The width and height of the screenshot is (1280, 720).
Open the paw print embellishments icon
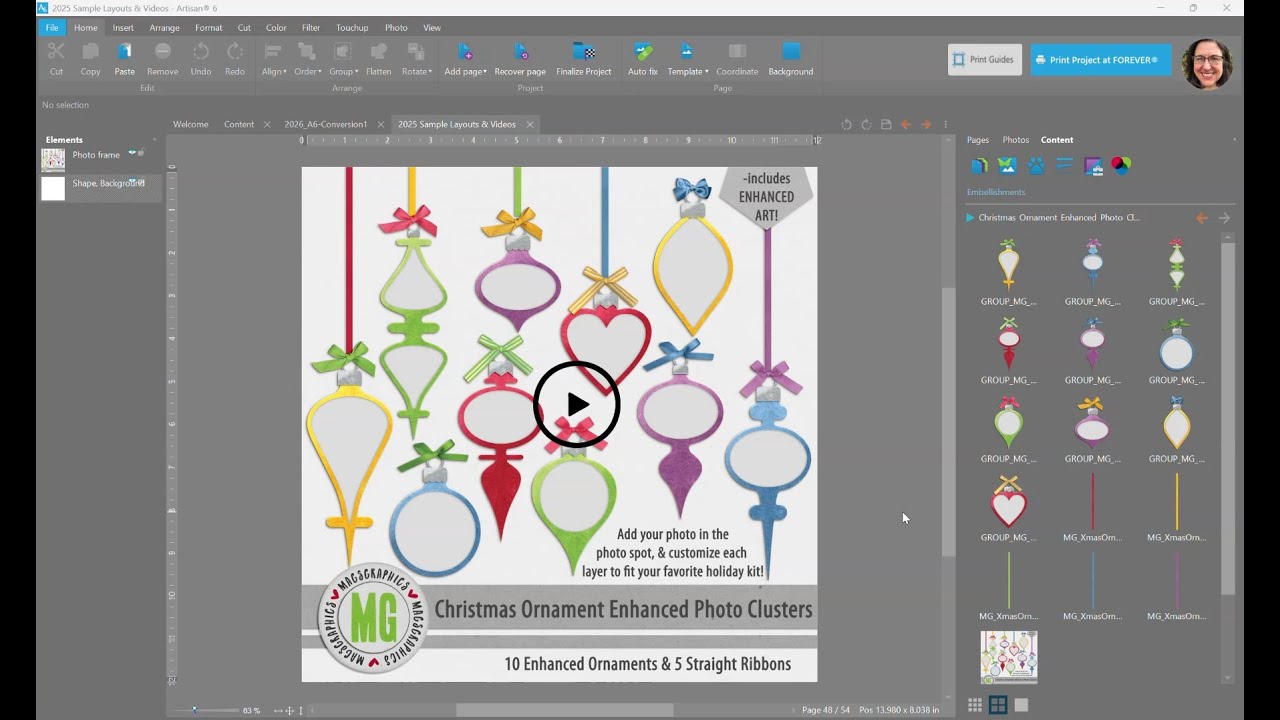[1036, 165]
